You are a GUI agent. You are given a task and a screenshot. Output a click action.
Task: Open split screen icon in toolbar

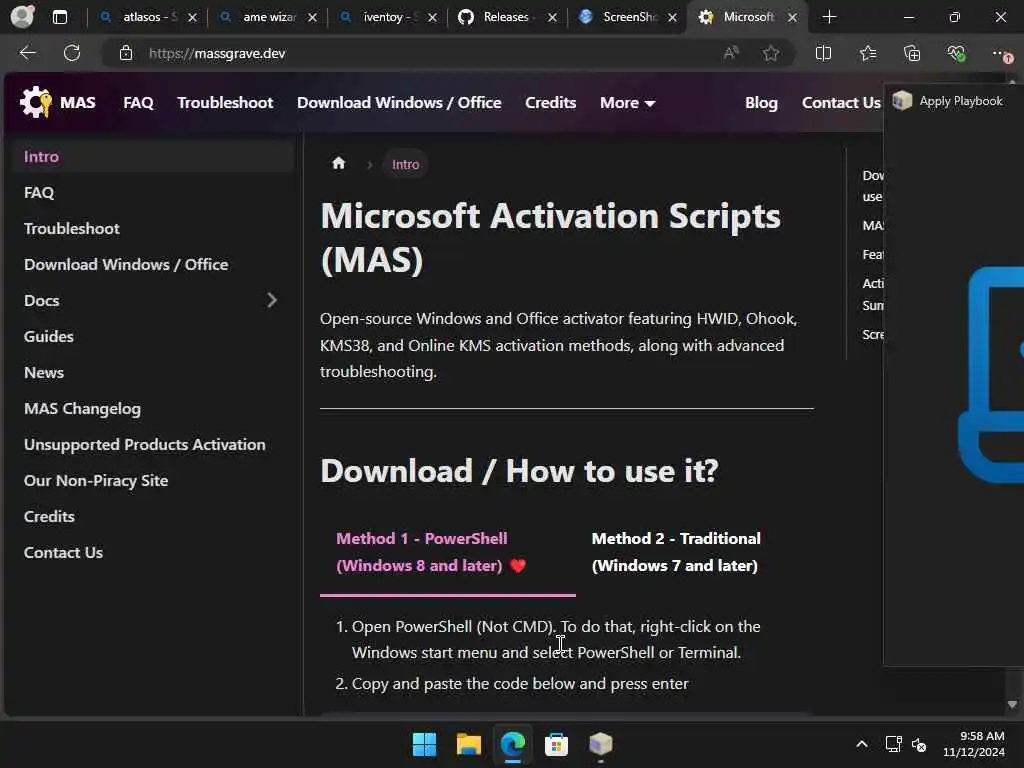[x=824, y=53]
